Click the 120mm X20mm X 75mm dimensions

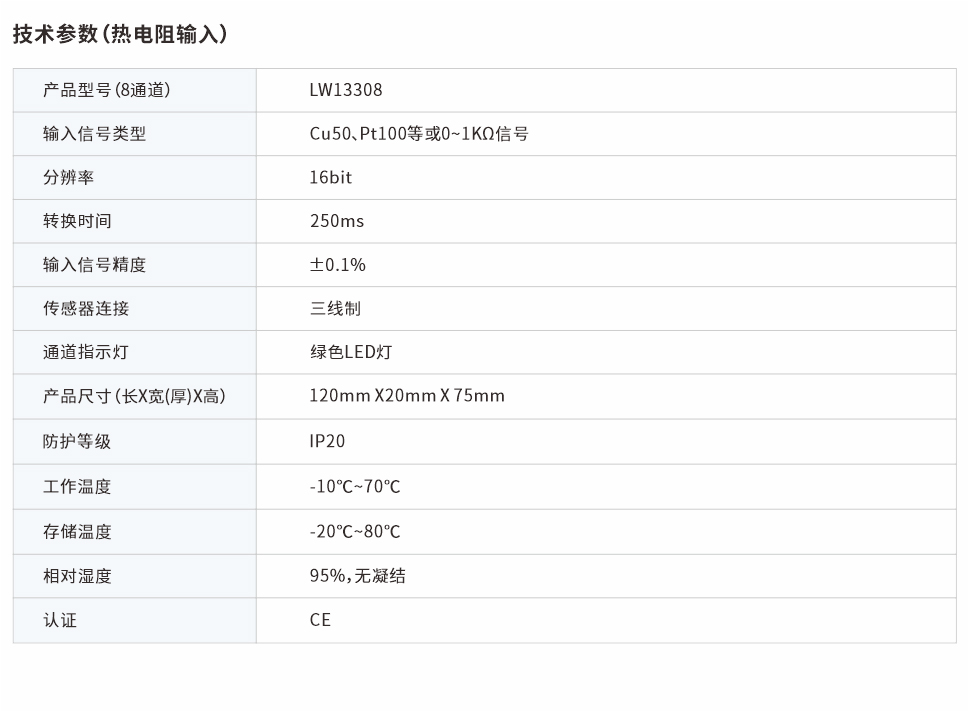pos(407,396)
